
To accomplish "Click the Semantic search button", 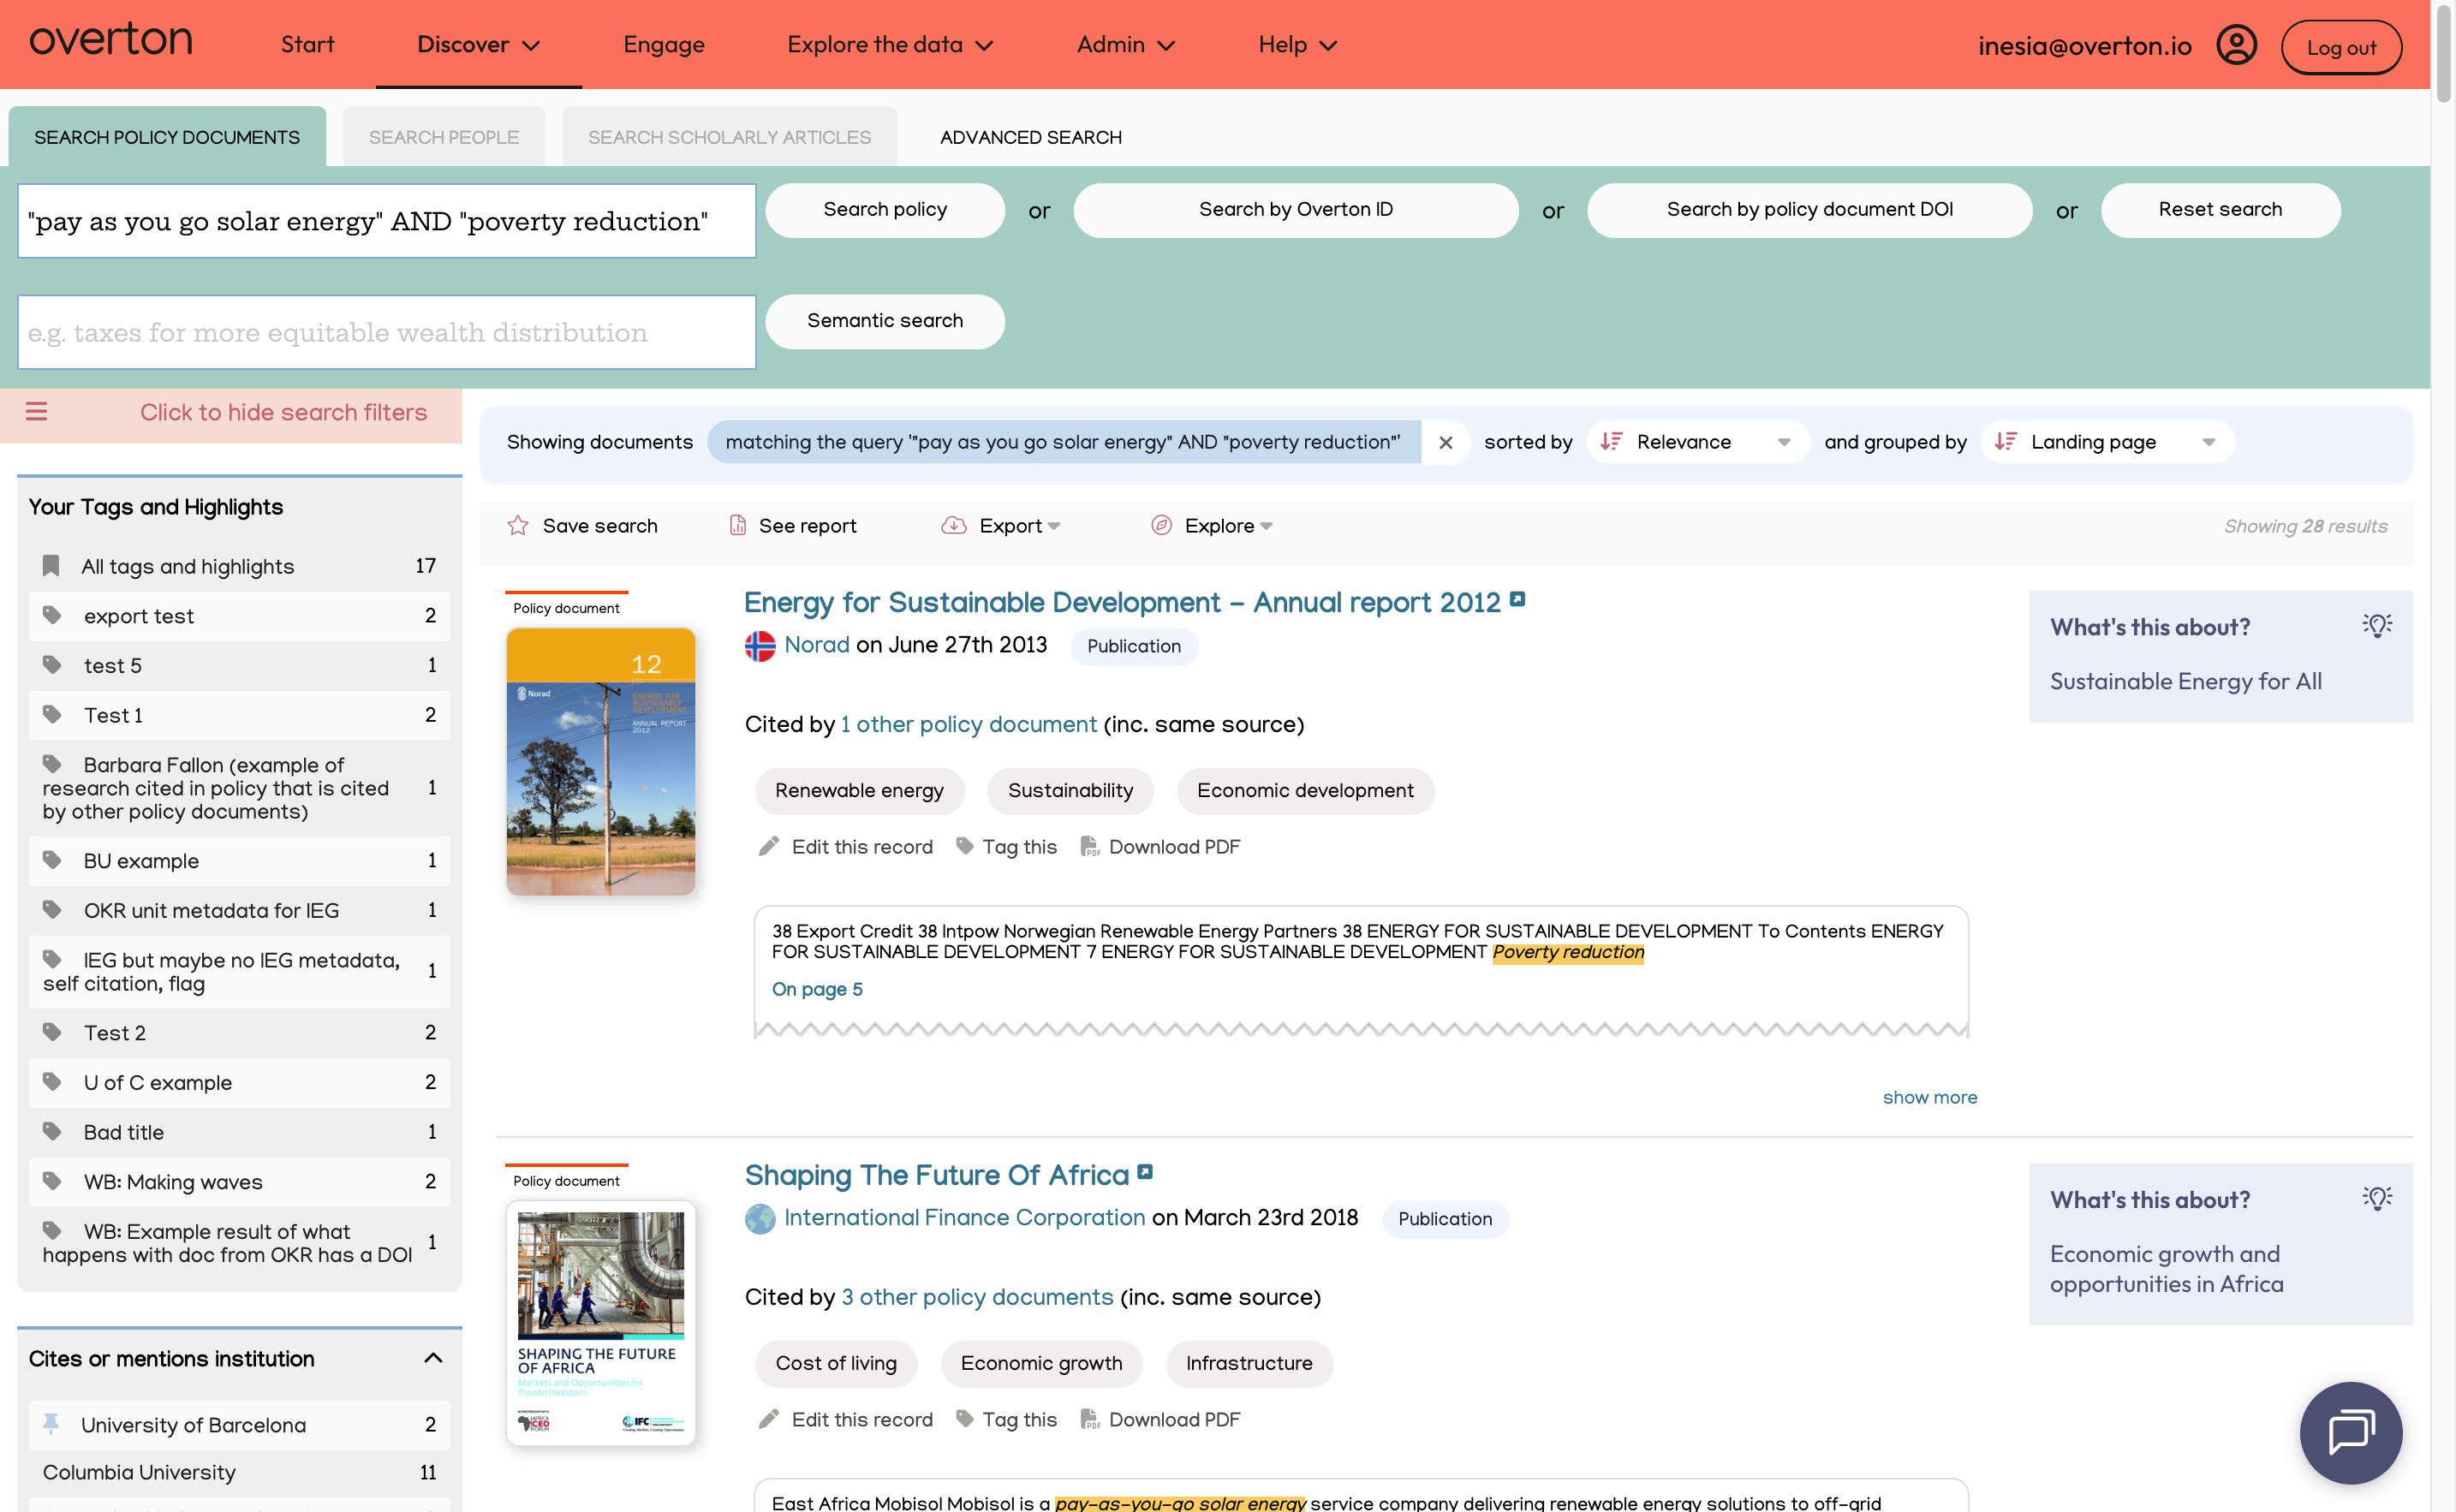I will tap(884, 321).
